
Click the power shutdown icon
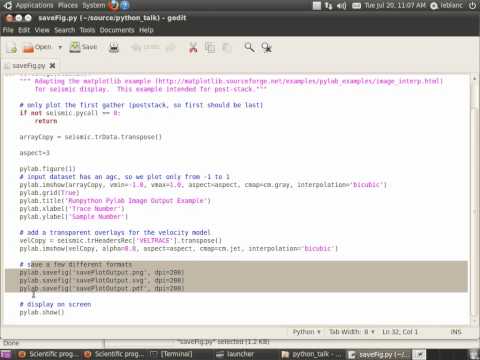pos(472,5)
